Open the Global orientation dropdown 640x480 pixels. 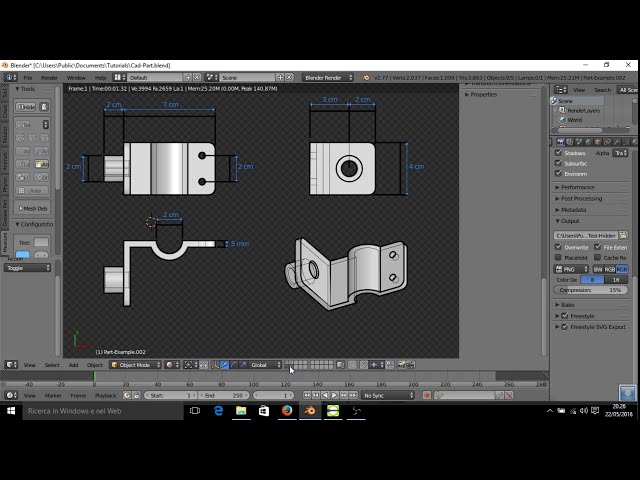pos(266,365)
